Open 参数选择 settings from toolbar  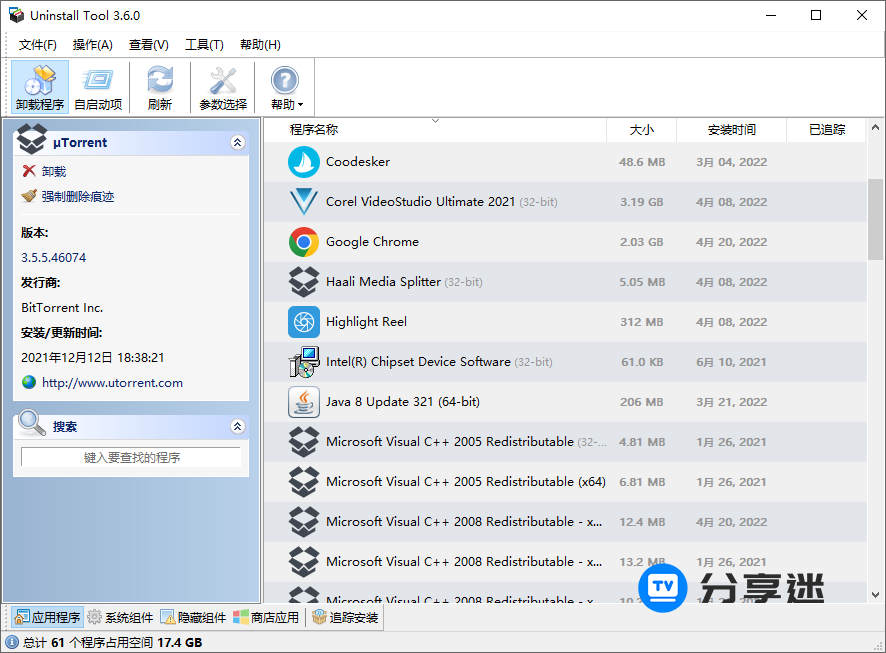(x=222, y=86)
